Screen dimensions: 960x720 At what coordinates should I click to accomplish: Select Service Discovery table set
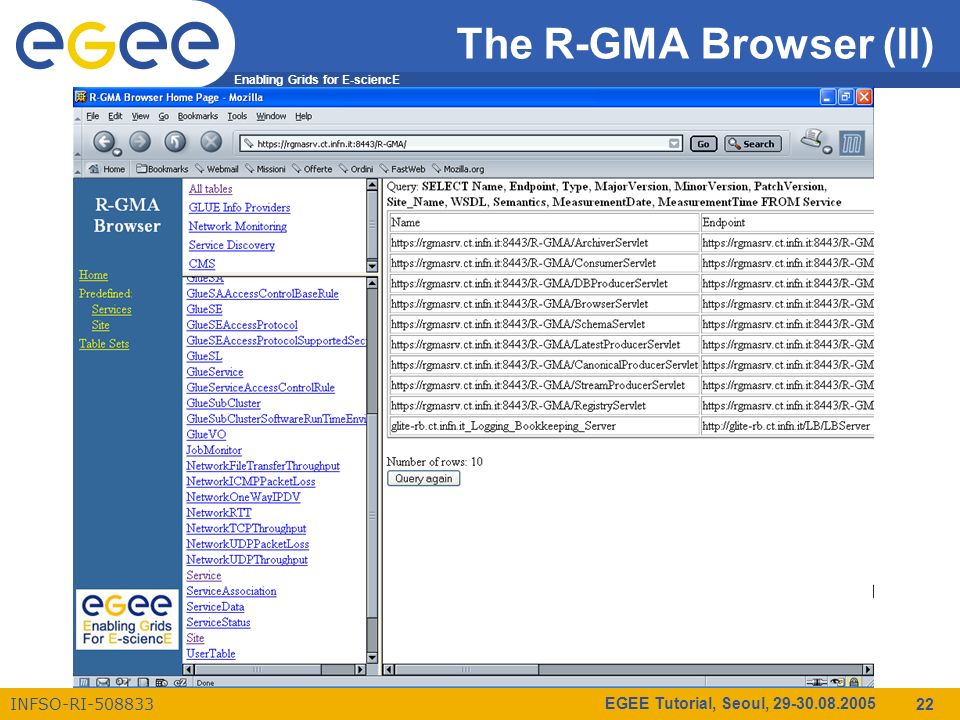[x=231, y=245]
